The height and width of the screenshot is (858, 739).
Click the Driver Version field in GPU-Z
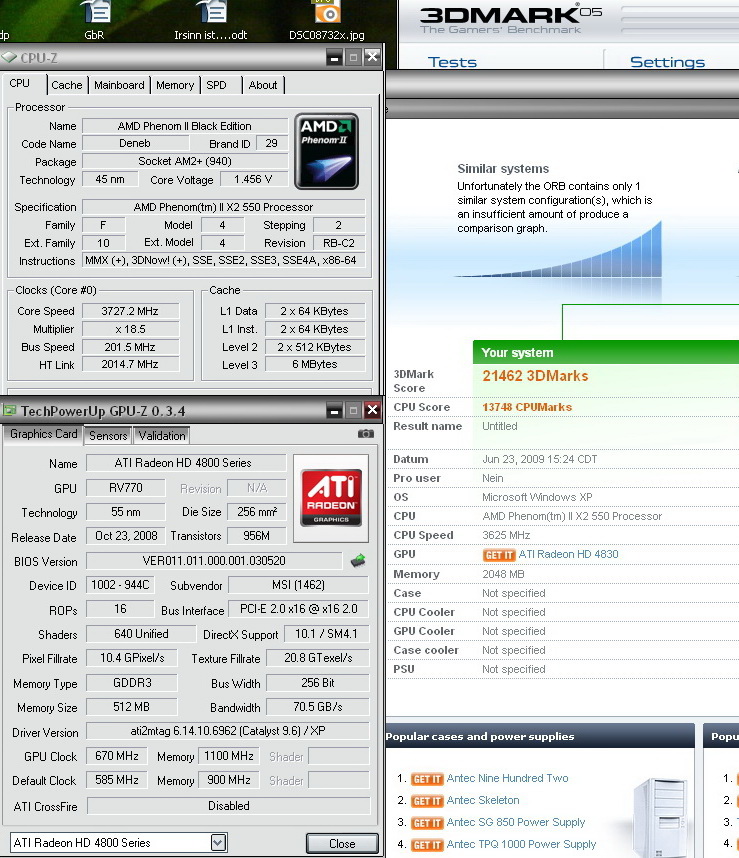coord(228,731)
